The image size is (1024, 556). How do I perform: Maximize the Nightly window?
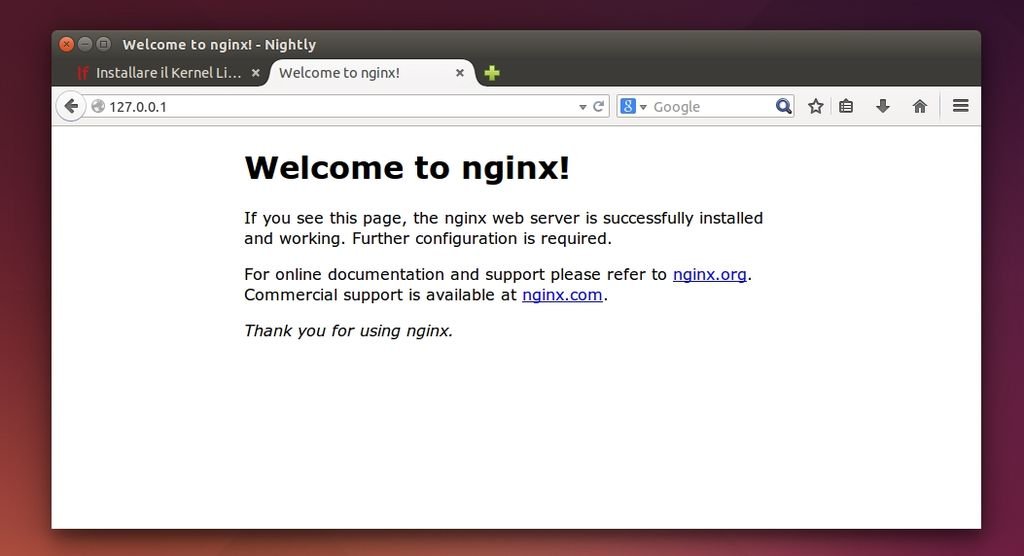(x=104, y=44)
